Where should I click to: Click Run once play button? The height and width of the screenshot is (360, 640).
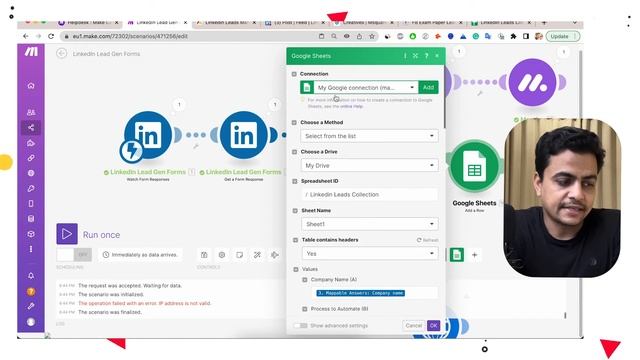tap(67, 234)
